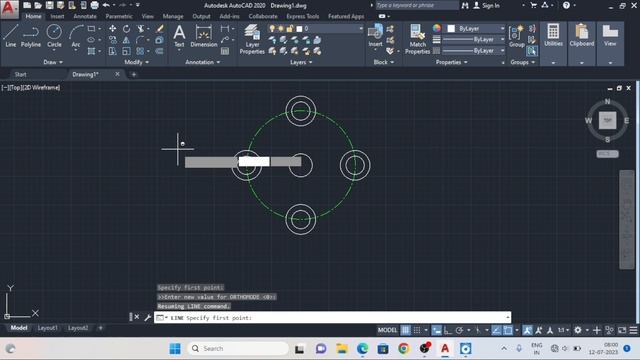Select the Mirror tool
Viewport: 640px width, 360px height.
point(127,40)
